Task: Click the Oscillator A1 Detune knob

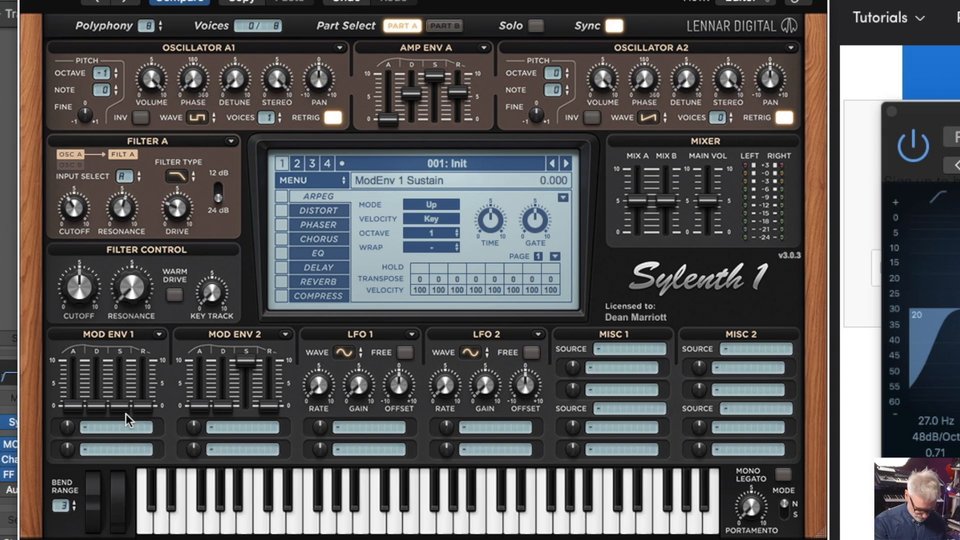Action: coord(234,79)
